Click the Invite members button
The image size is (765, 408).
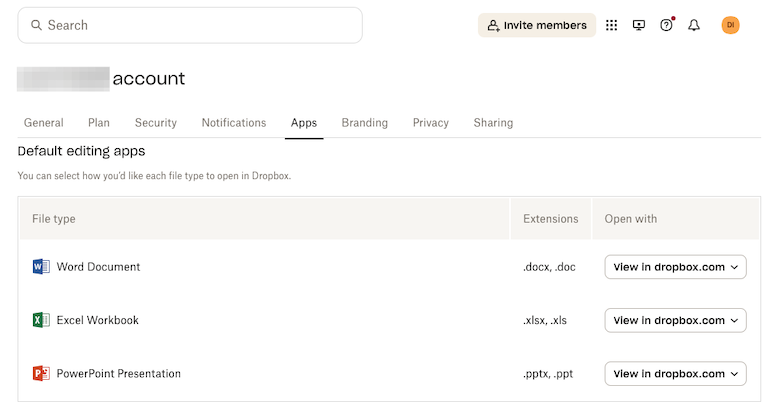[537, 25]
